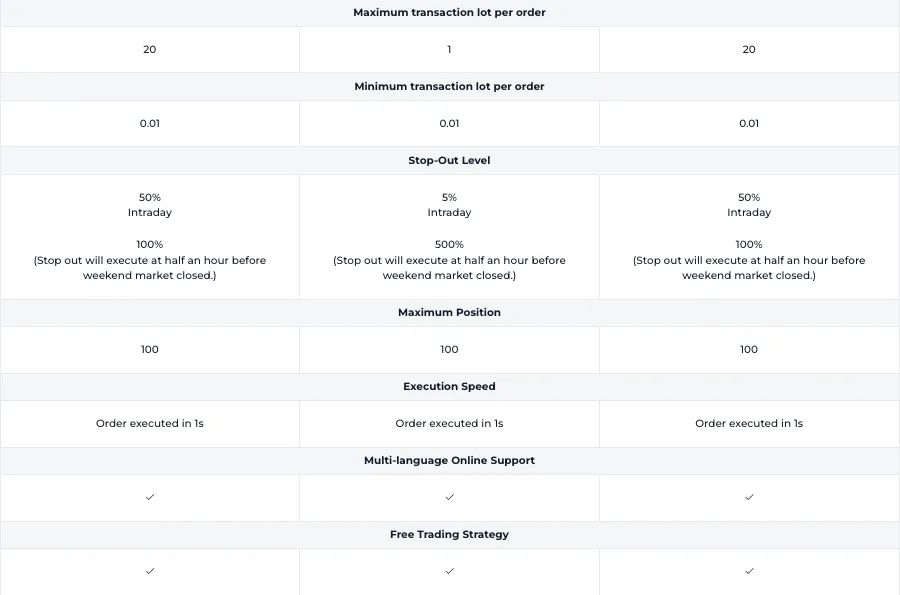
Task: Click the 'Execution Speed' row header
Action: [x=449, y=387]
